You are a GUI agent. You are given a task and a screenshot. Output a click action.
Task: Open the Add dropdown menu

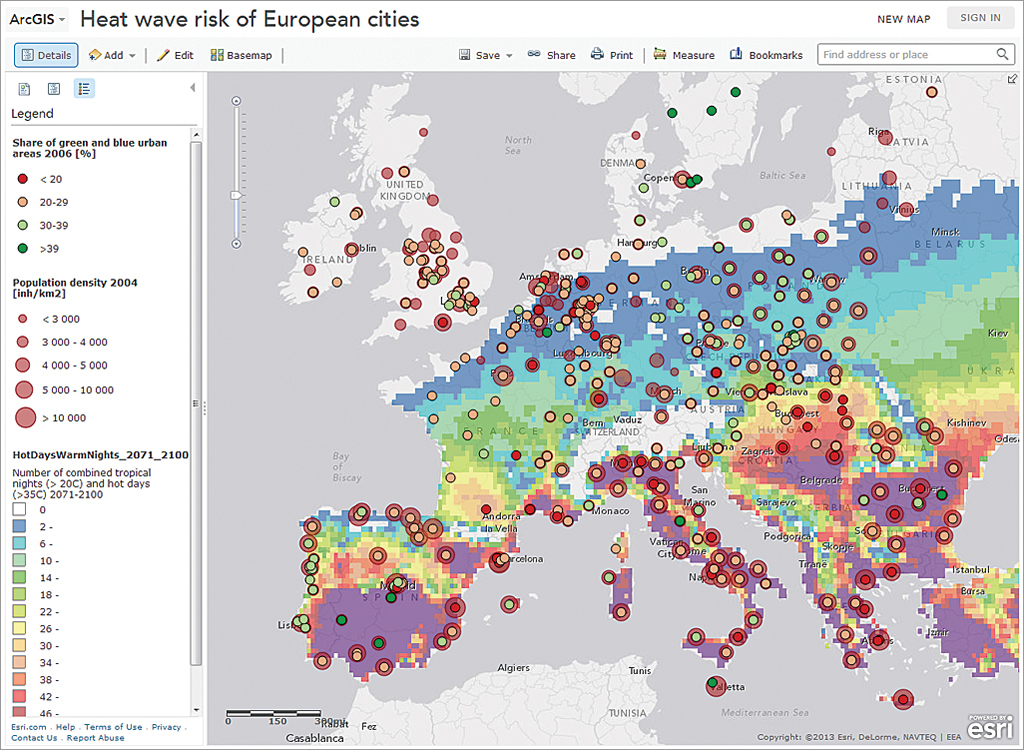112,56
